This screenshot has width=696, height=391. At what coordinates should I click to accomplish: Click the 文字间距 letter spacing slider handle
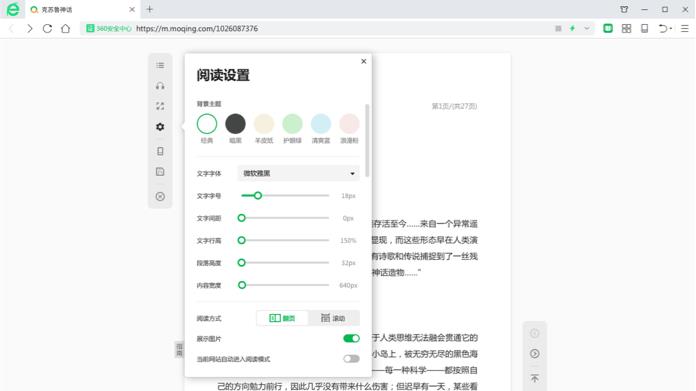click(x=241, y=218)
